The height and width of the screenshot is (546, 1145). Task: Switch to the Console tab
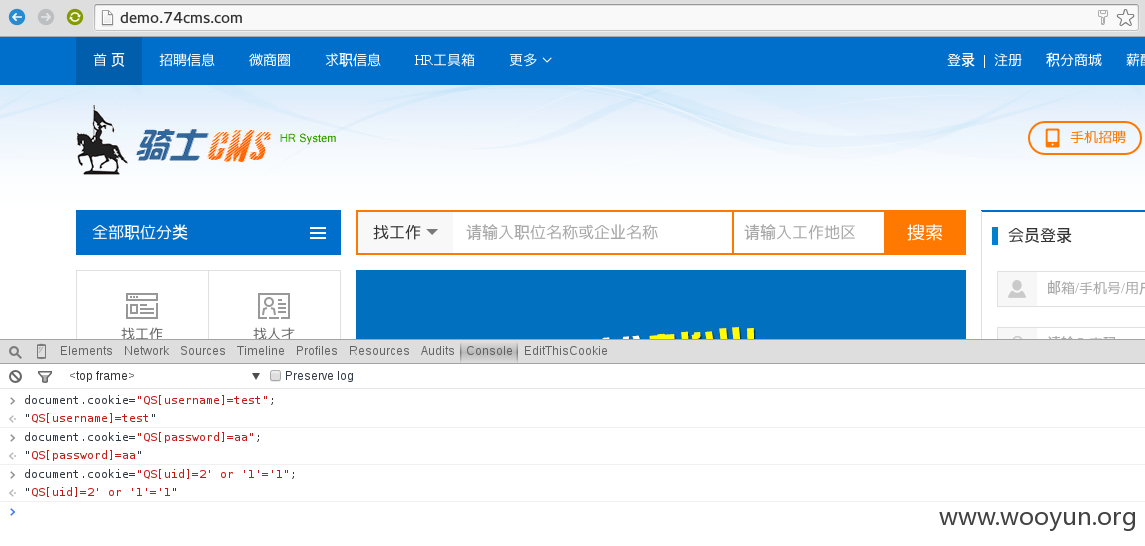point(489,351)
